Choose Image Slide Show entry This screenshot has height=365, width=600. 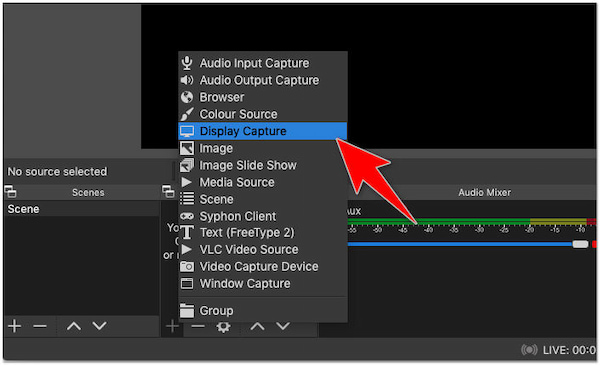coord(263,165)
